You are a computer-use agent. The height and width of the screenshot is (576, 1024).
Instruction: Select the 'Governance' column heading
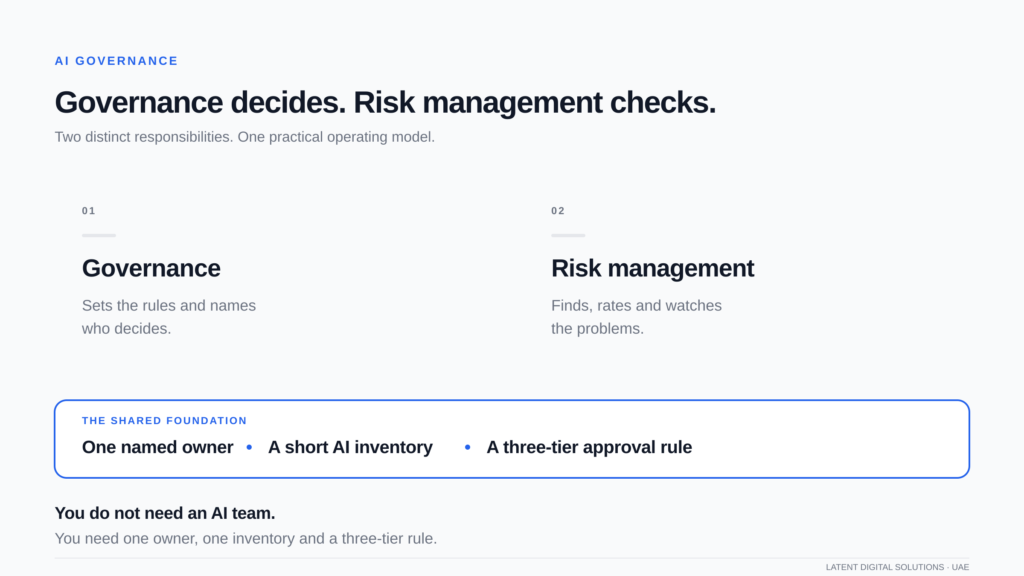151,268
